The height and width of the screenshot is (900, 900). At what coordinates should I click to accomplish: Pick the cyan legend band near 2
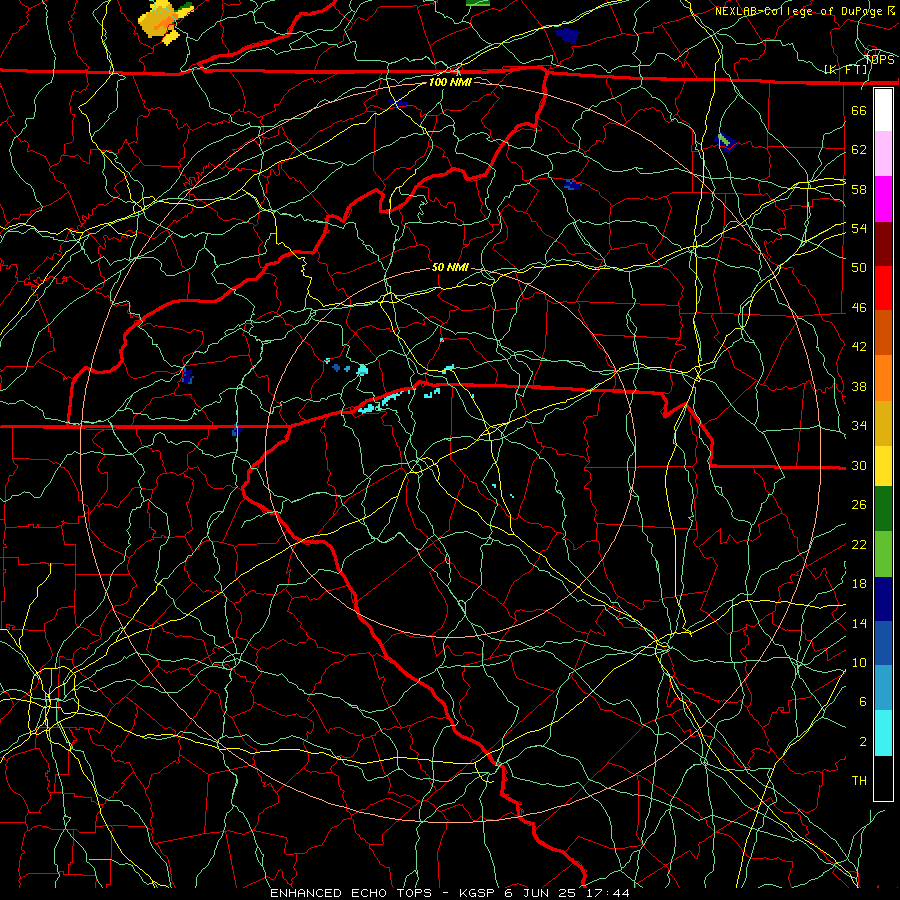pyautogui.click(x=883, y=733)
